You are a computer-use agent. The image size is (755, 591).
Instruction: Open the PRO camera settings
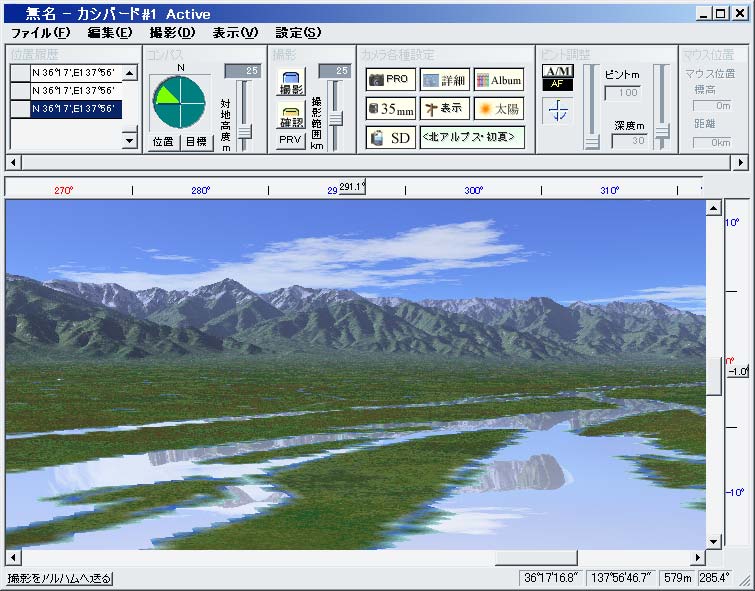[x=390, y=79]
